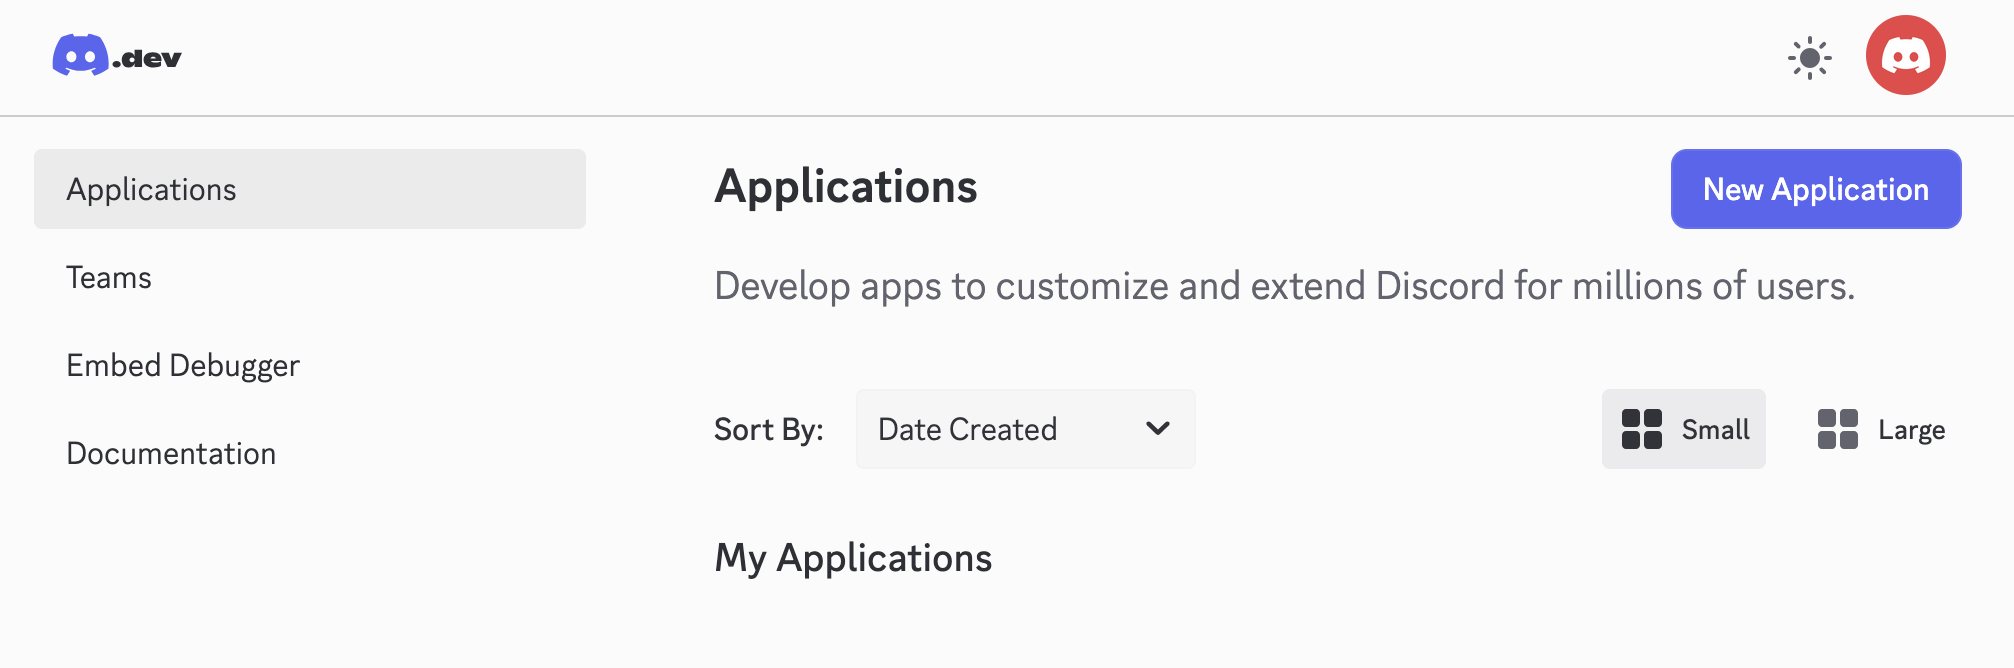Click the Applications page heading

click(846, 187)
